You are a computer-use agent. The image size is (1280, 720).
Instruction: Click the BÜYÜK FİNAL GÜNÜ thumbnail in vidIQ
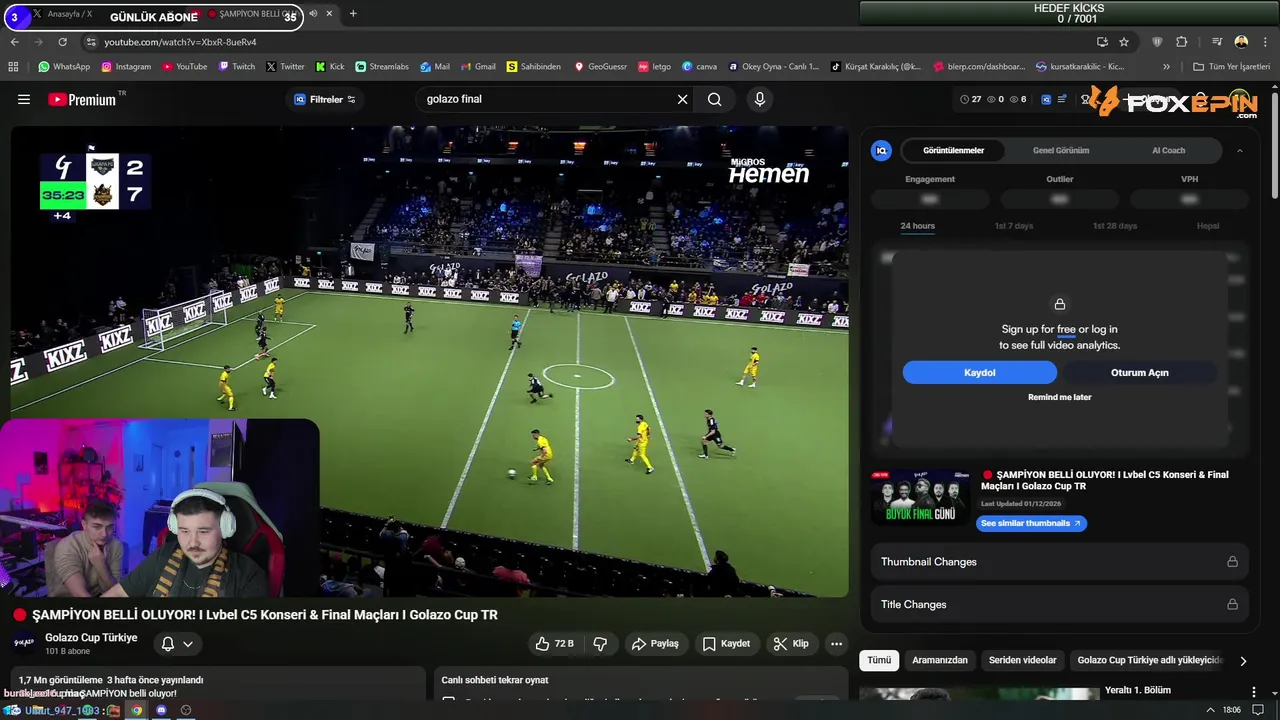[921, 497]
